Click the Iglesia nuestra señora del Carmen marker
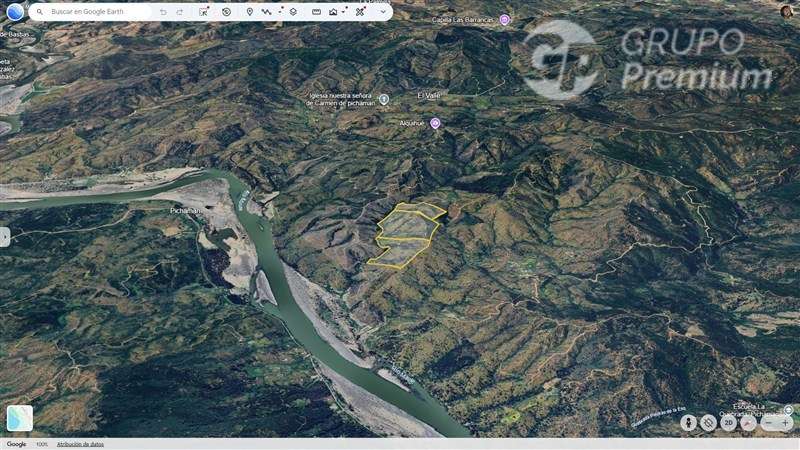The height and width of the screenshot is (450, 800). pyautogui.click(x=384, y=99)
